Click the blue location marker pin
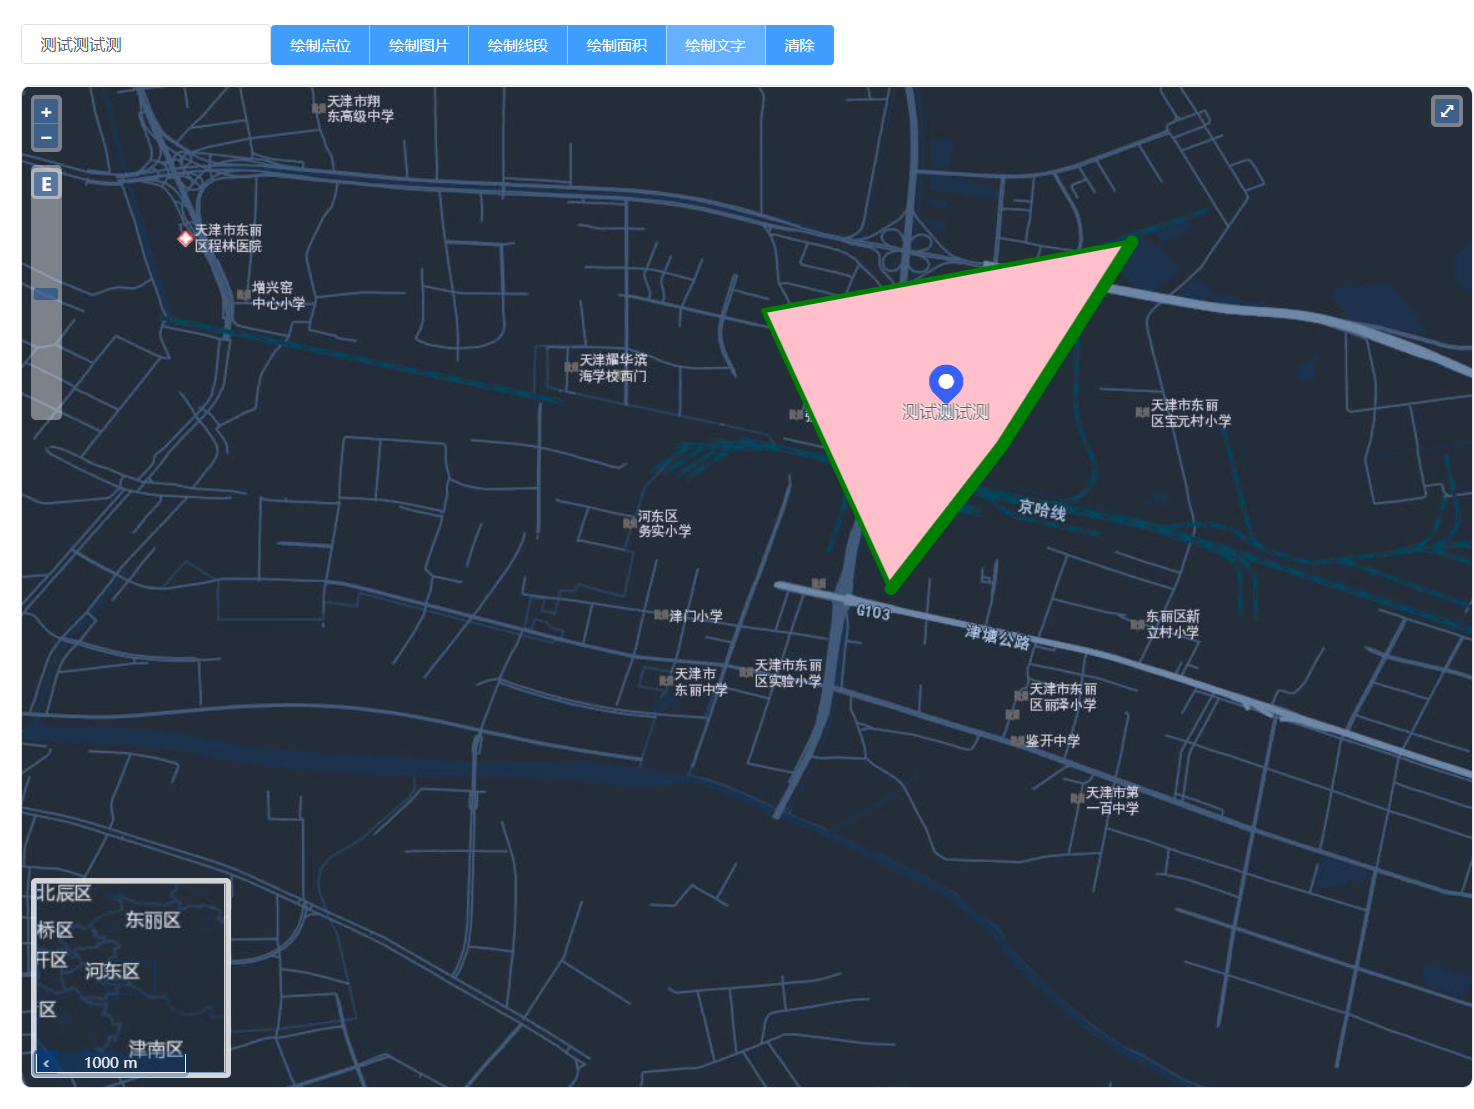Viewport: 1474px width, 1109px height. tap(945, 385)
